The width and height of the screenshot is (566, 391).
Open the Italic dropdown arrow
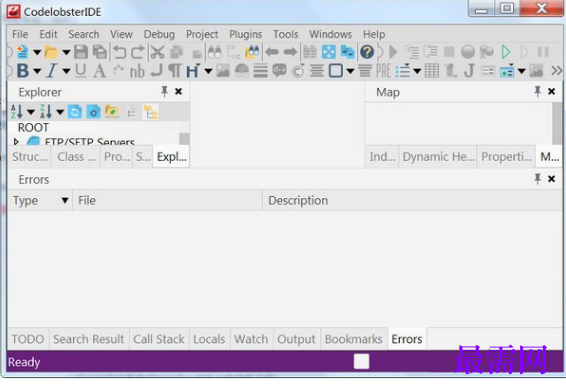coord(66,71)
